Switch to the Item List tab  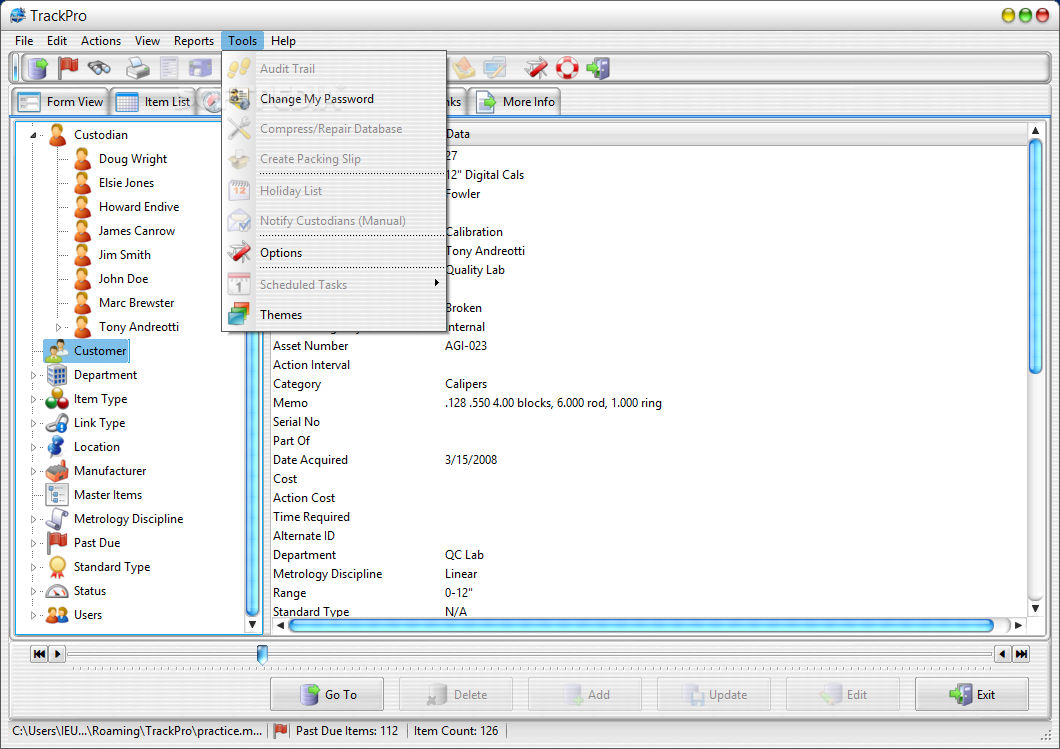click(153, 101)
